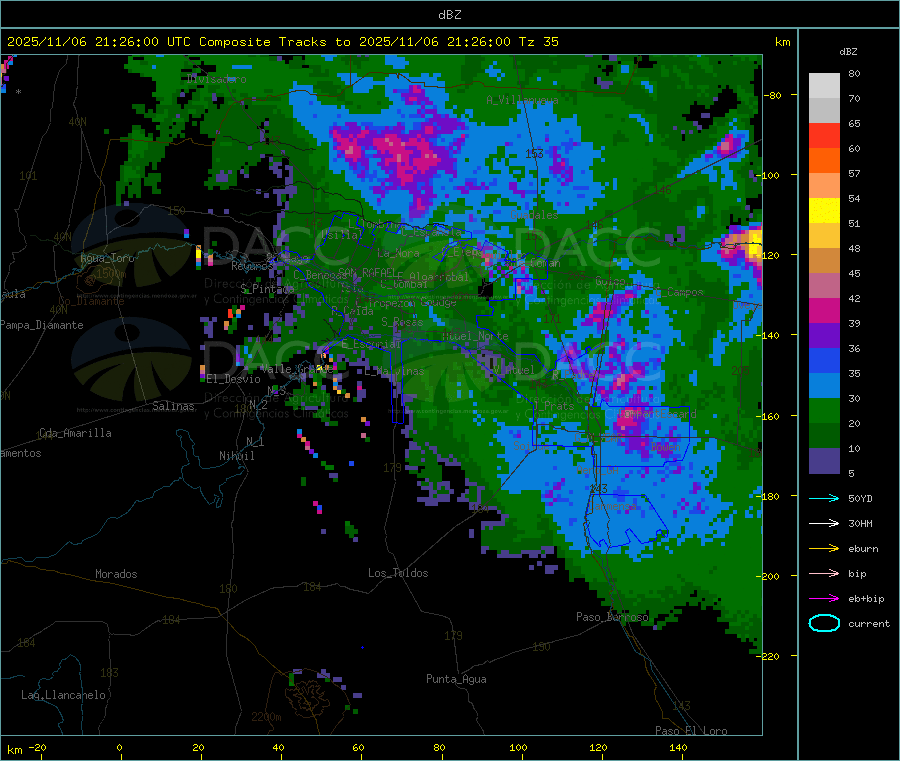Click the 'current' legend label
The image size is (900, 761).
[x=869, y=623]
